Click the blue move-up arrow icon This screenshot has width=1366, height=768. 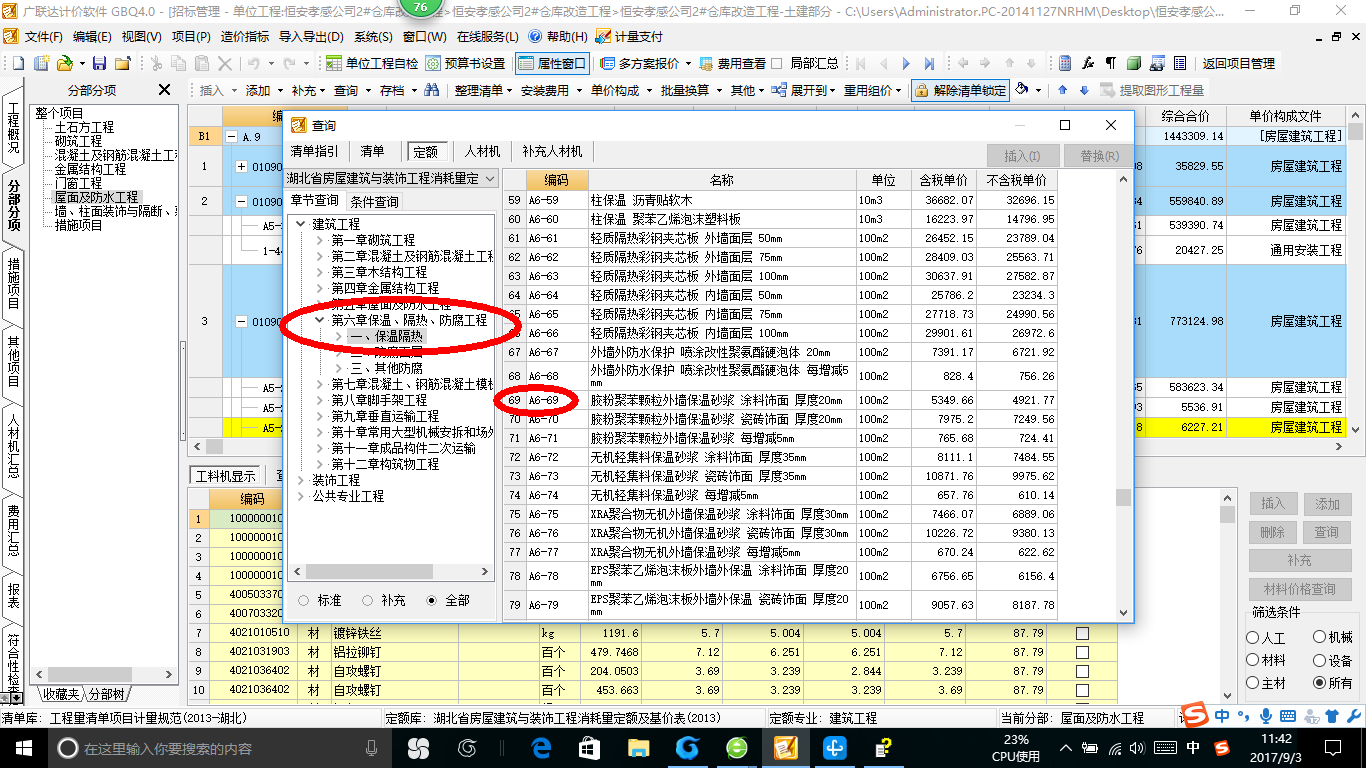click(x=1063, y=90)
